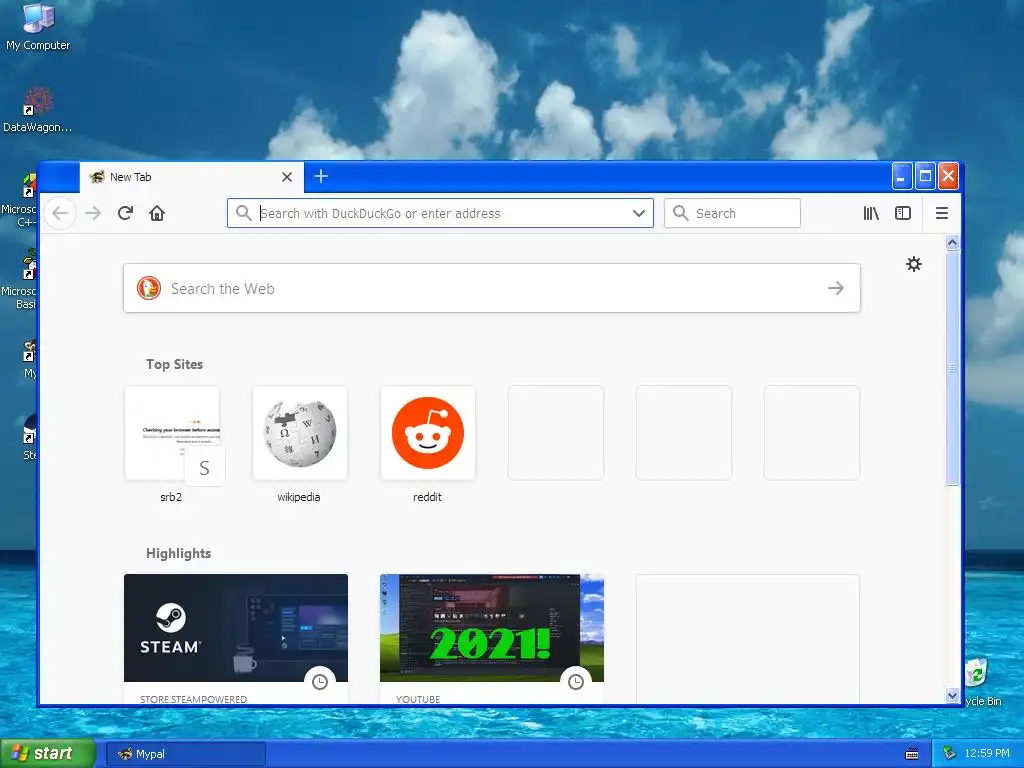This screenshot has height=768, width=1024.
Task: Open the wikipedia top site tile
Action: click(300, 433)
